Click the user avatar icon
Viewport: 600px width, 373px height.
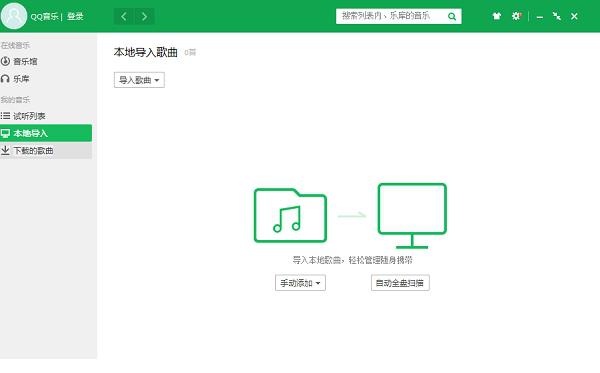(14, 16)
